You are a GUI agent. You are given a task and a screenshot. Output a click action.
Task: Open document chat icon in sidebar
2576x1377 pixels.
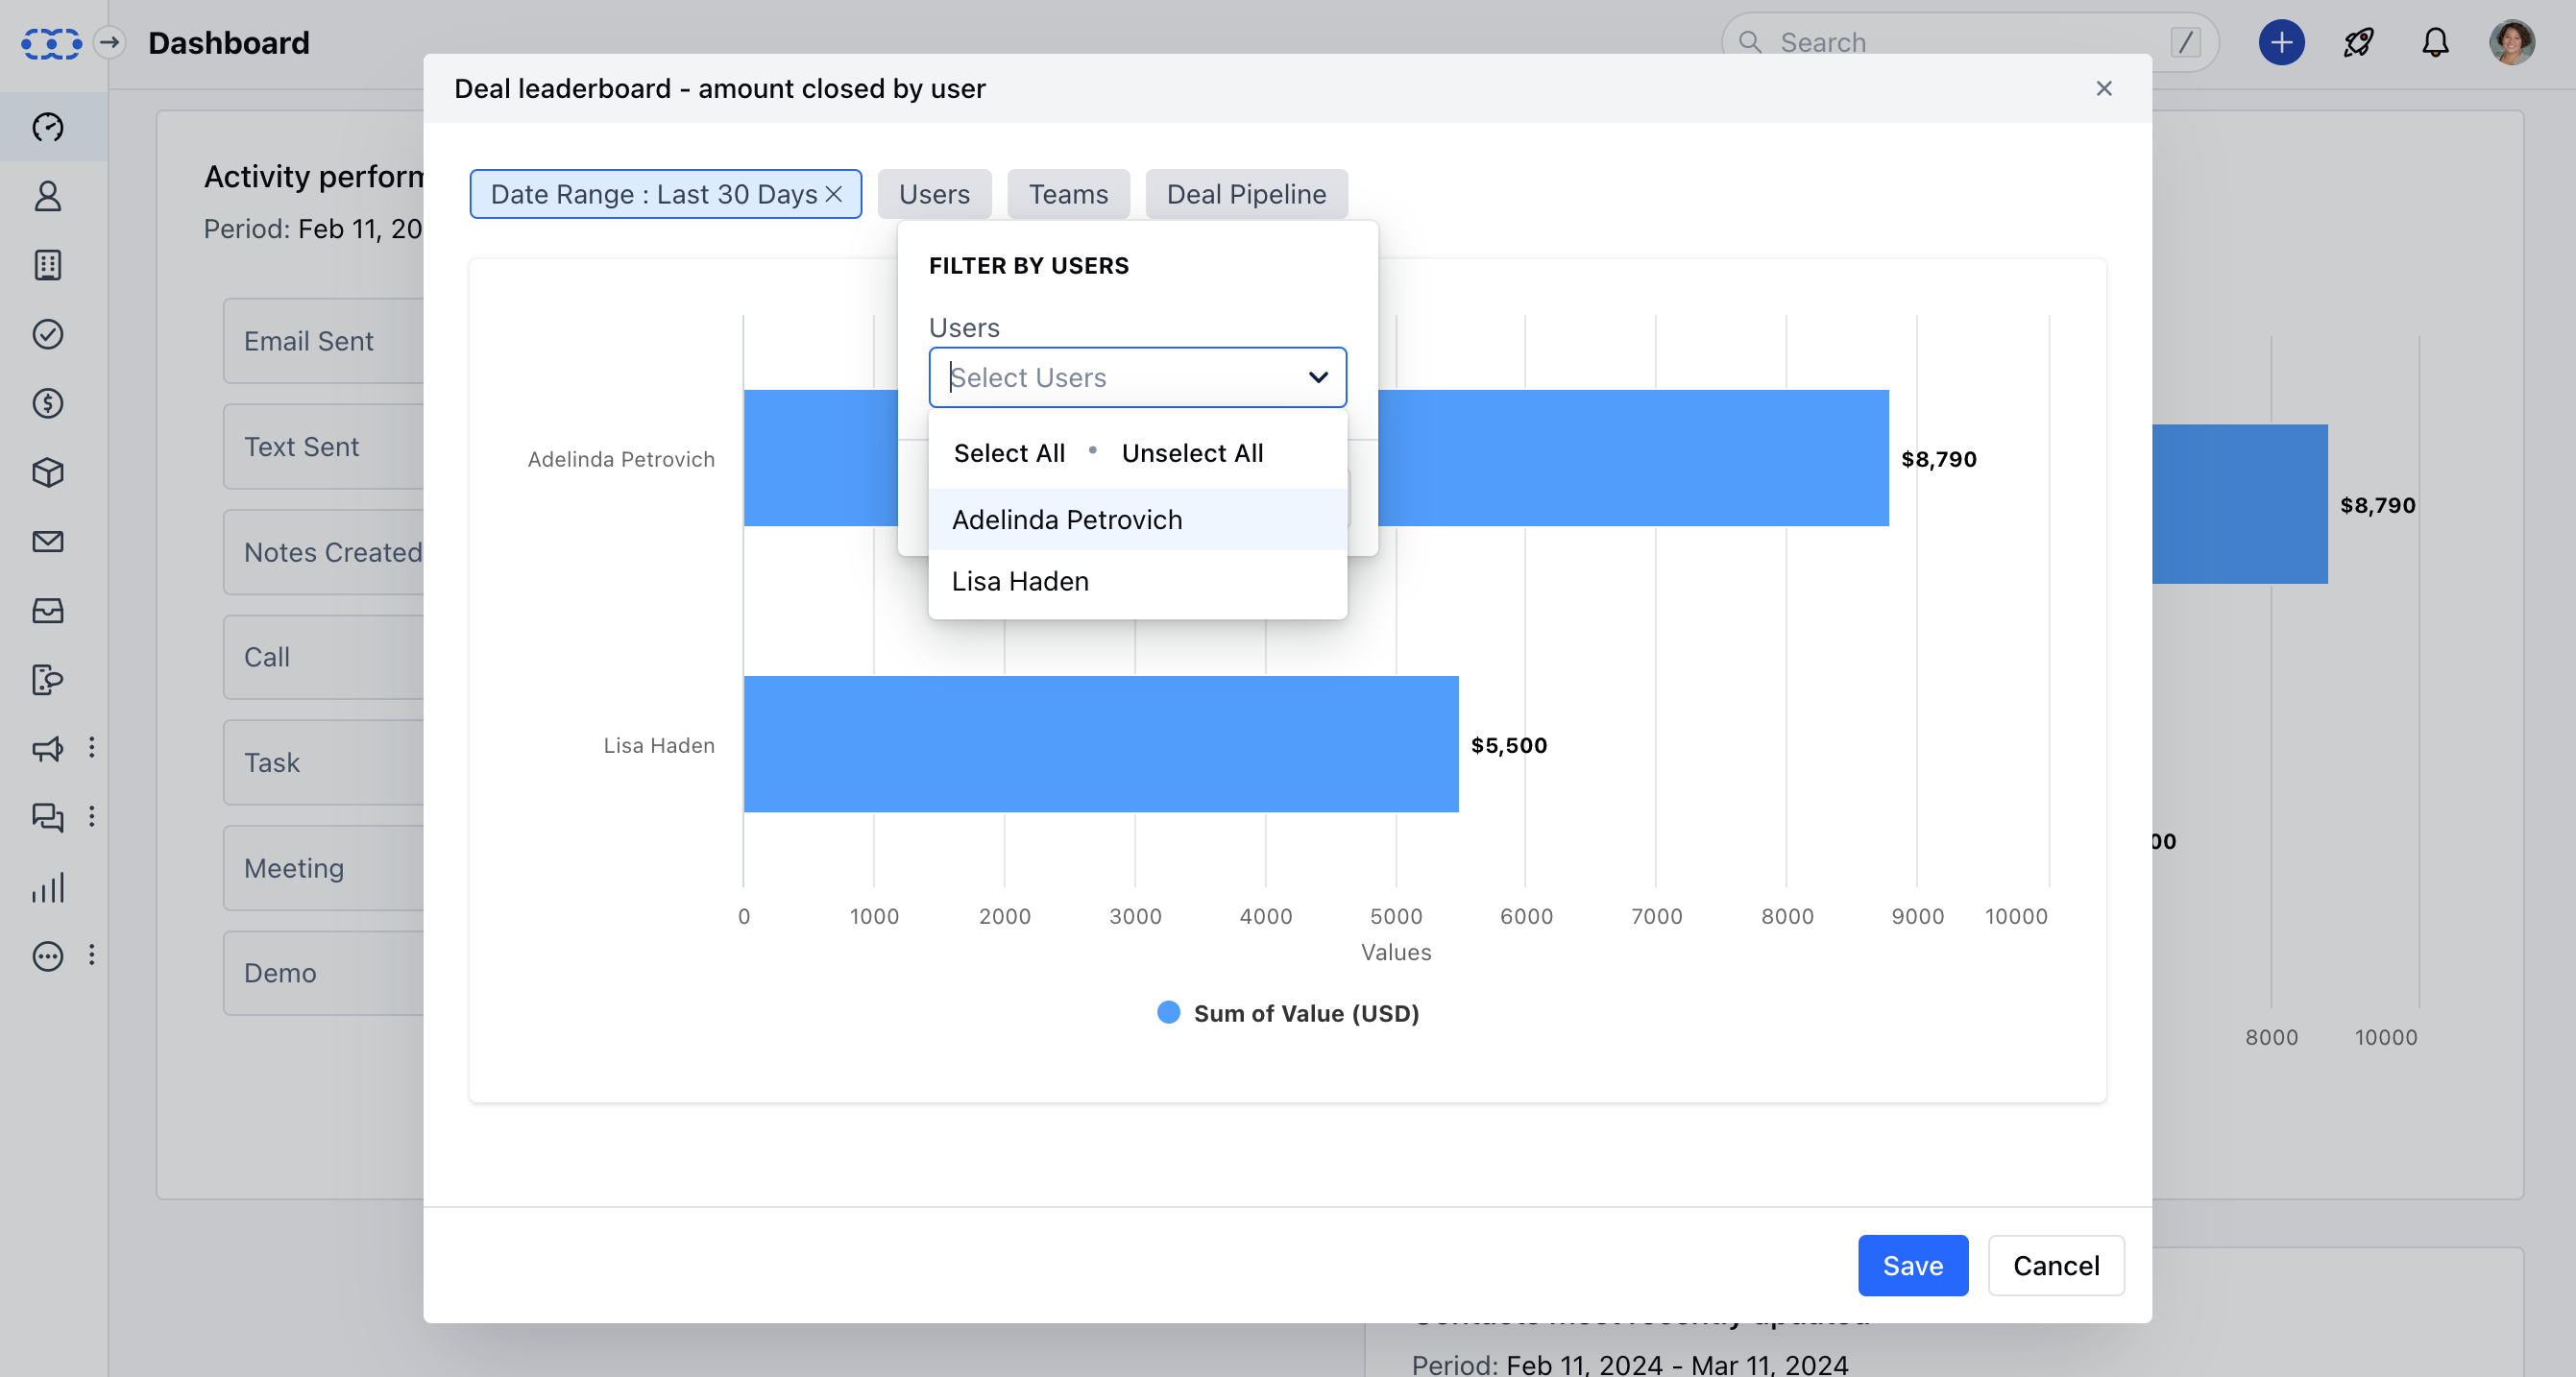coord(48,679)
